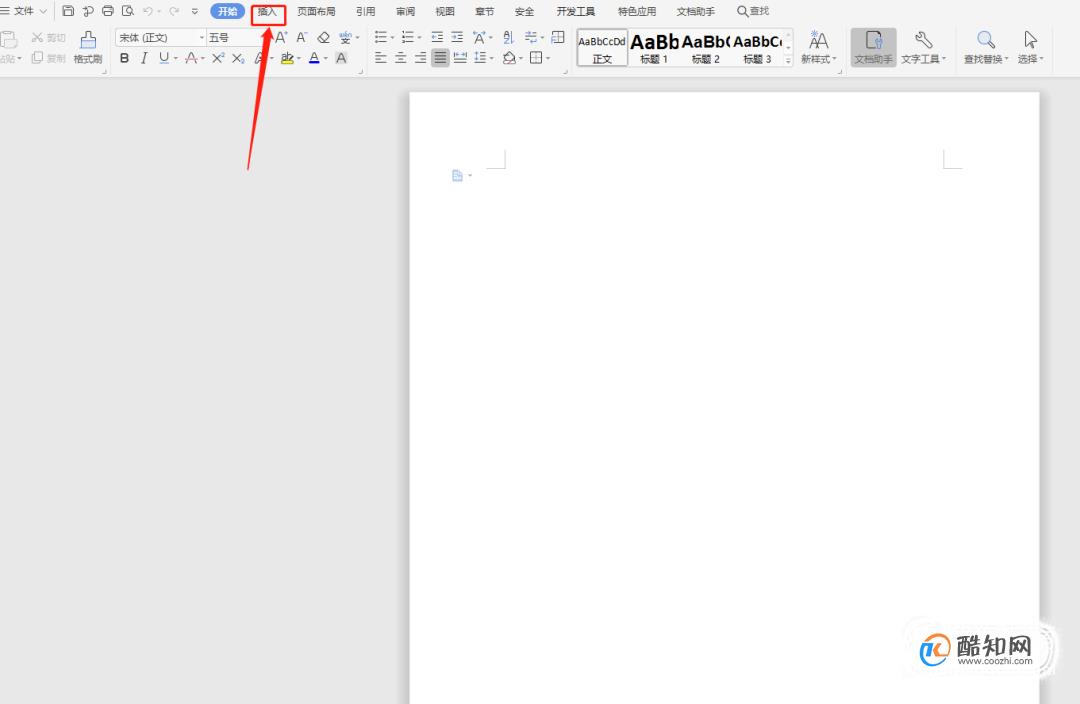Click the Sort (A-Z) icon

click(x=508, y=37)
